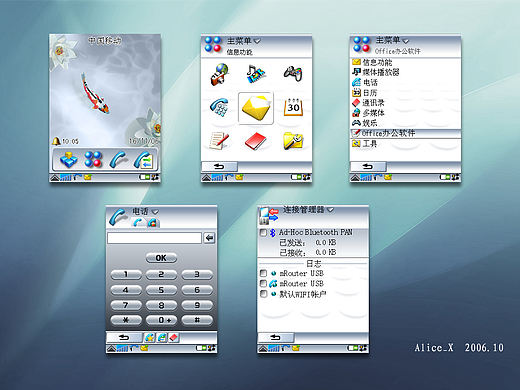Click the four-ball logo in grid menu header
This screenshot has height=390, width=520.
(213, 44)
